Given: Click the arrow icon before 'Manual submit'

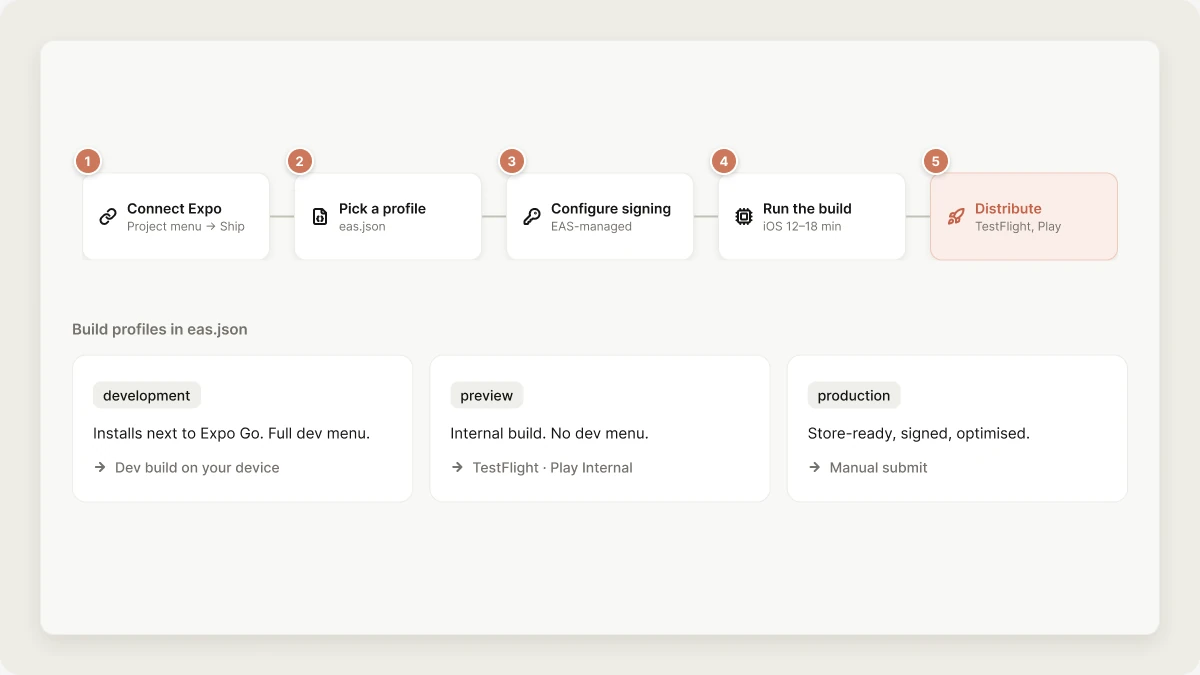Looking at the screenshot, I should tap(814, 467).
